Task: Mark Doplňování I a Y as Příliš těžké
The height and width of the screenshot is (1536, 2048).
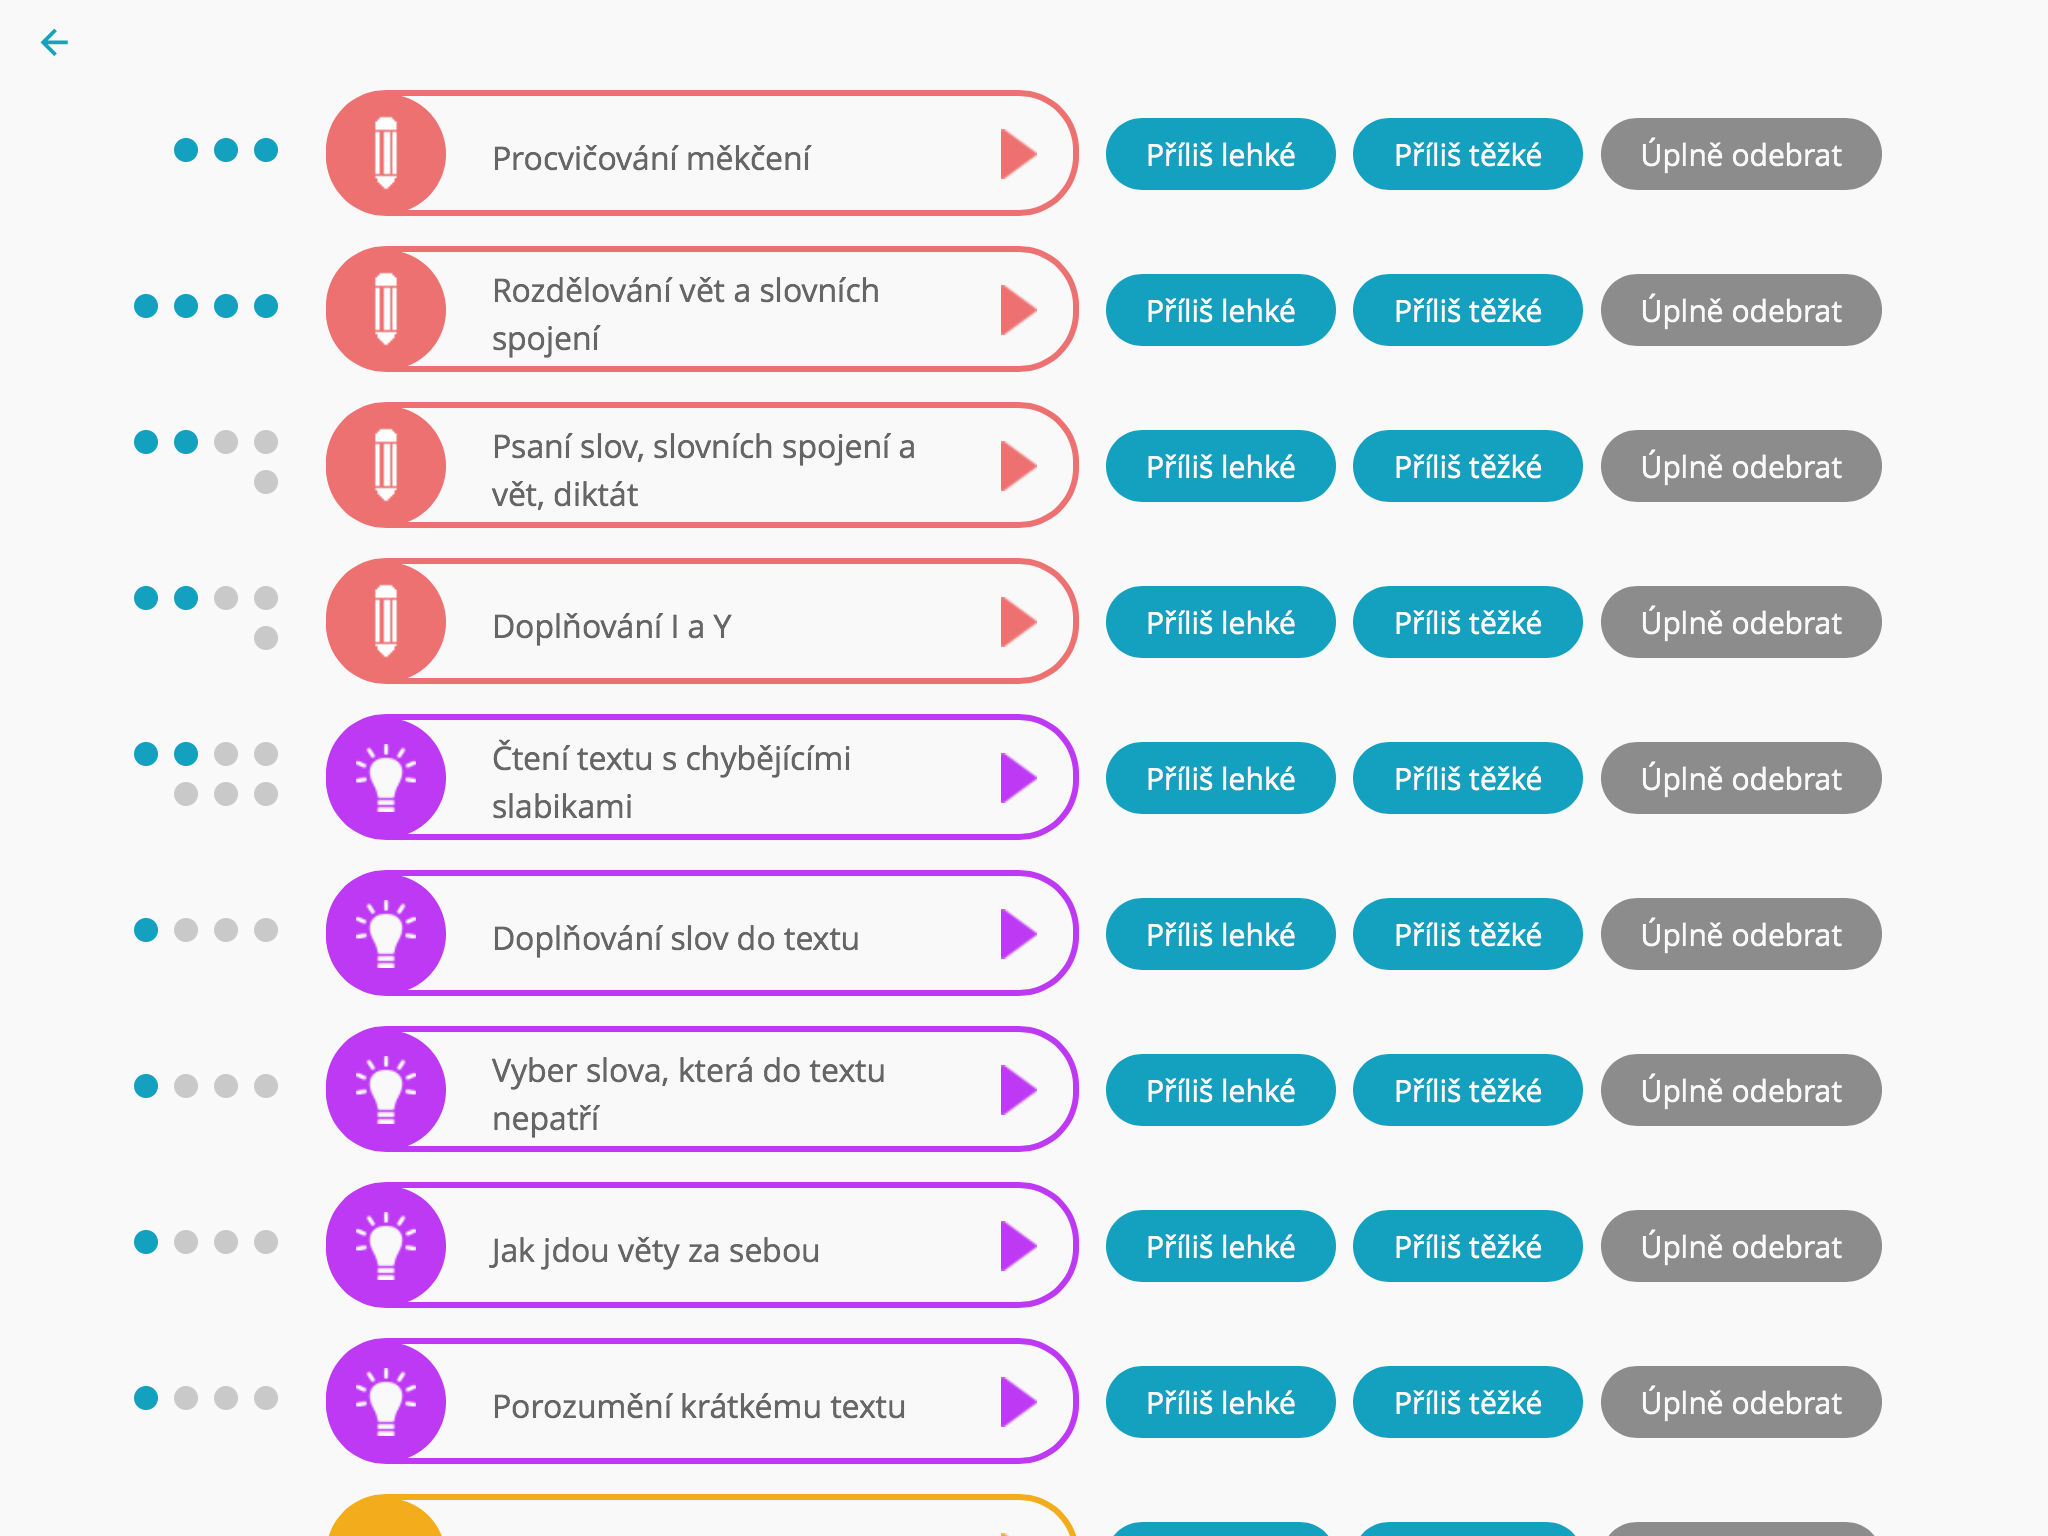Action: click(1467, 622)
